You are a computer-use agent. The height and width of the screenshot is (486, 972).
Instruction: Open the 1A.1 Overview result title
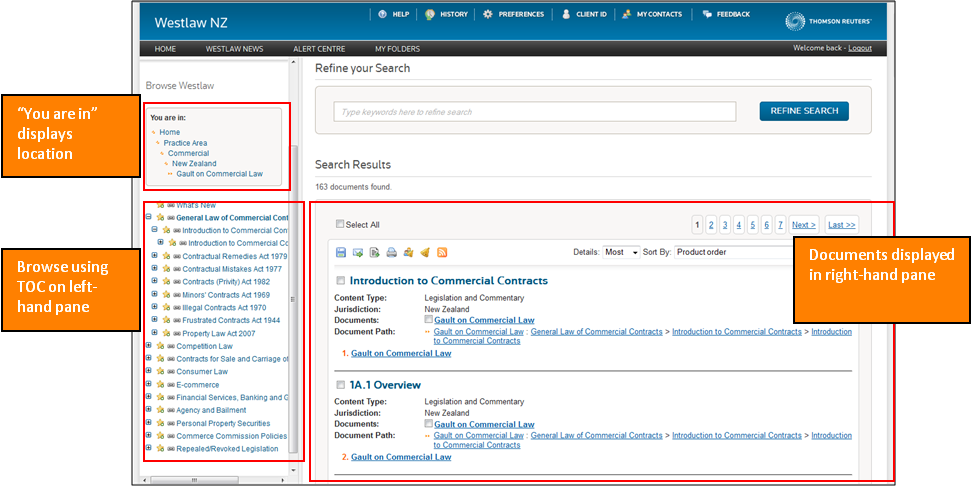coord(385,385)
